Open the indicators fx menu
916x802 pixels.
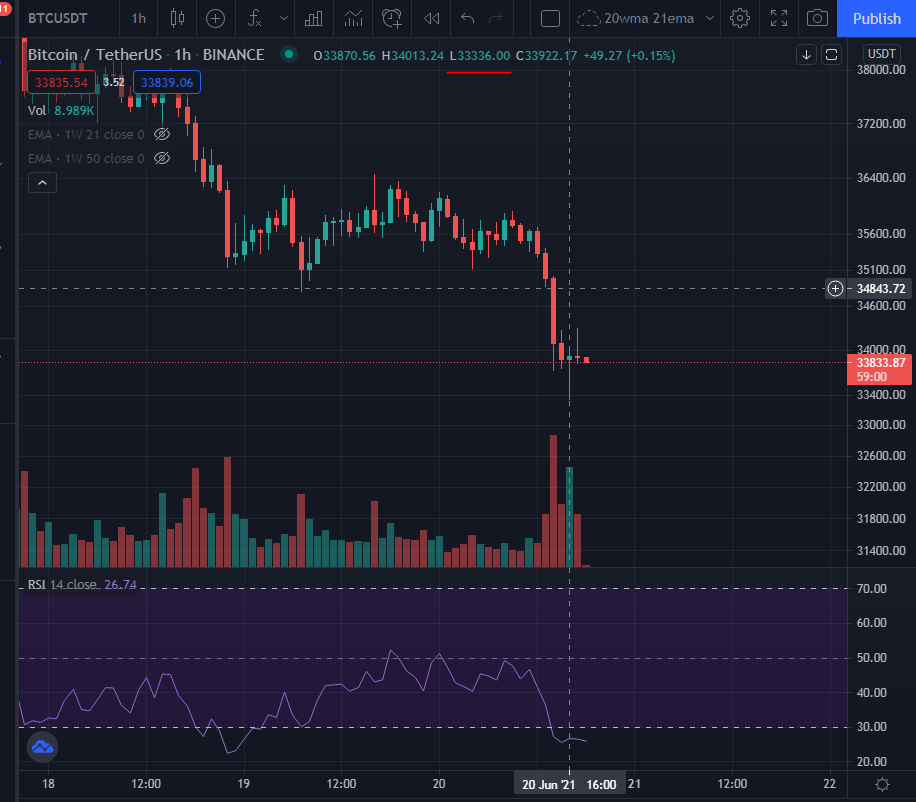[255, 19]
